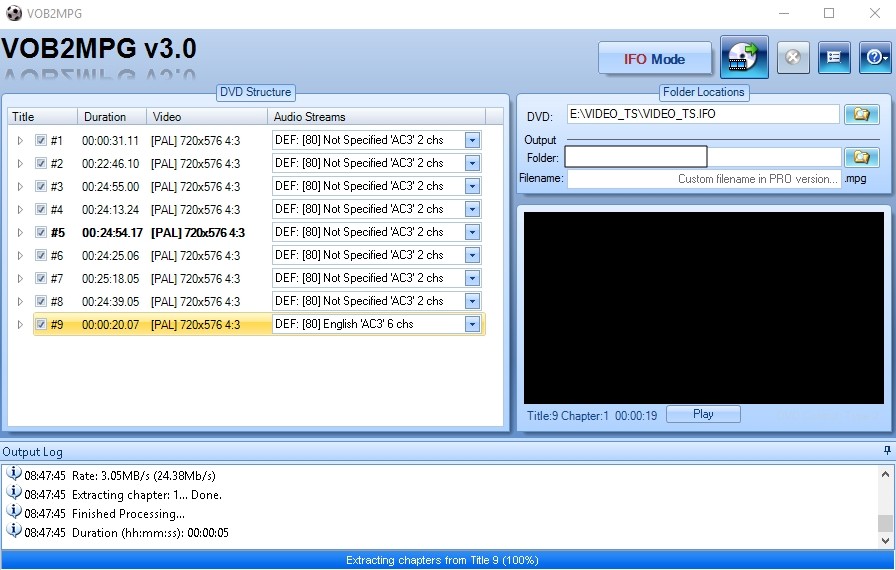Click the Audio Streams column header
The height and width of the screenshot is (570, 896).
(x=377, y=117)
